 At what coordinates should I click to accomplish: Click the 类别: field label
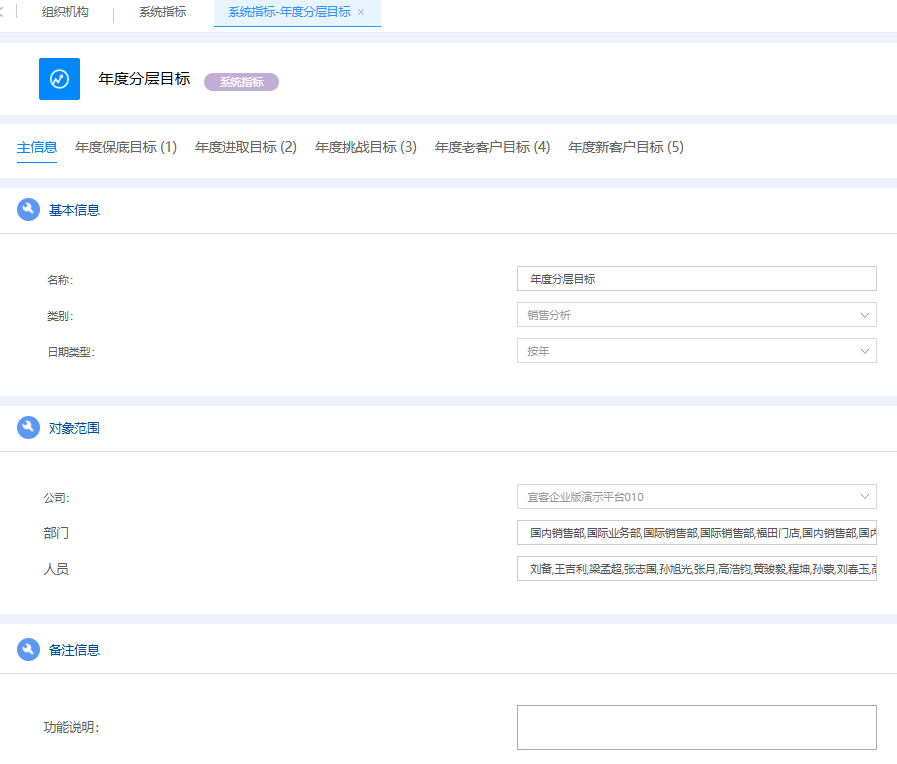[60, 316]
